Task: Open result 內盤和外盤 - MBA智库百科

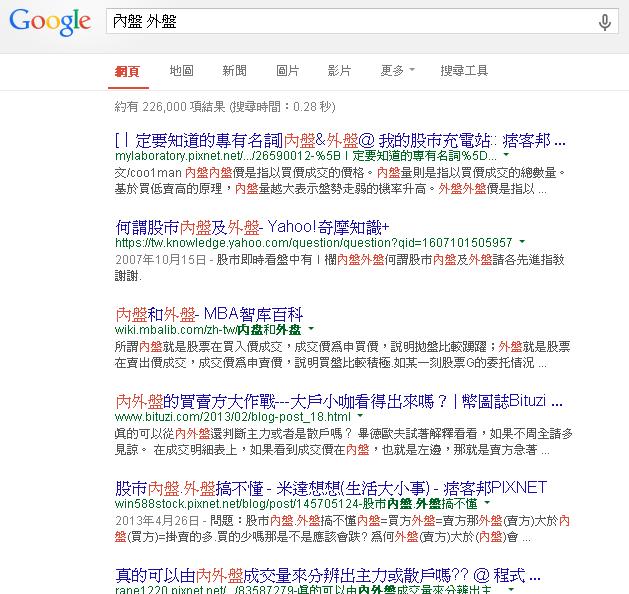Action: tap(209, 314)
